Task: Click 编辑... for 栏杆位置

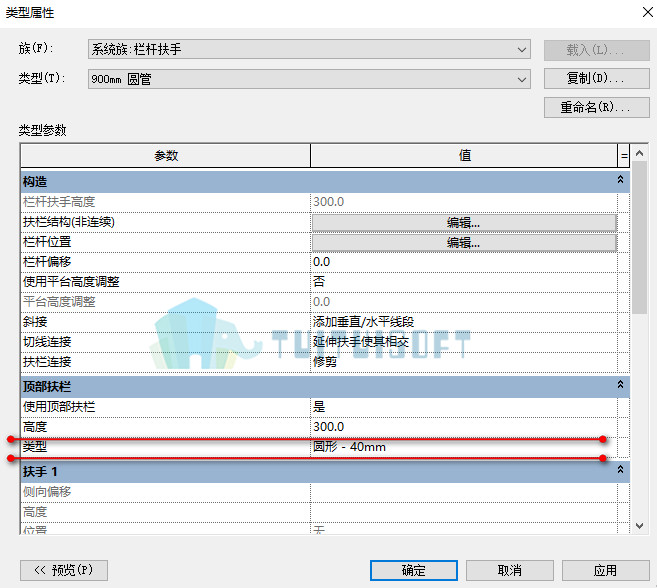Action: coord(464,243)
